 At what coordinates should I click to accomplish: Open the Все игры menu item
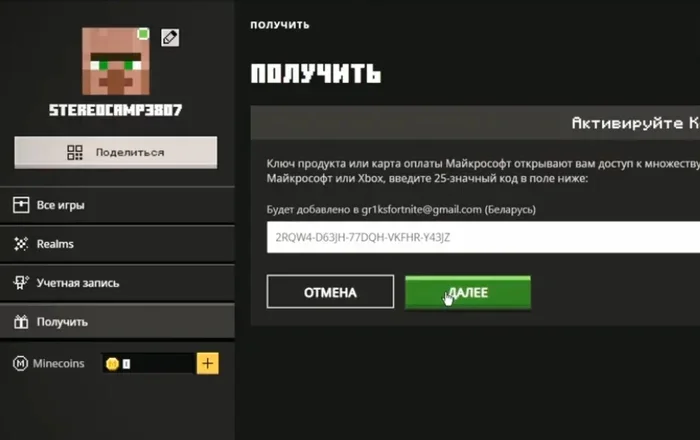[x=117, y=205]
